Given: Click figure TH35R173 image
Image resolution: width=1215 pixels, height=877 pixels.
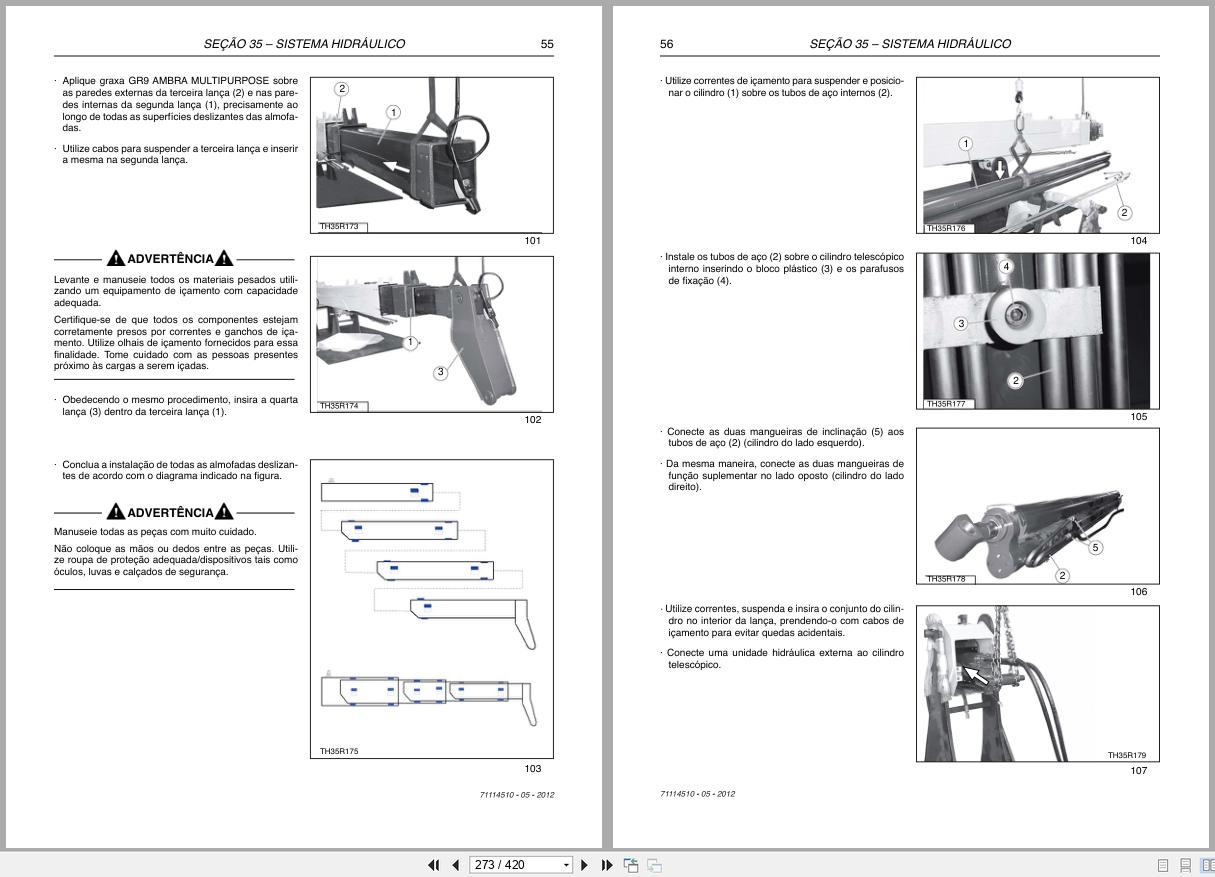Looking at the screenshot, I should 432,155.
